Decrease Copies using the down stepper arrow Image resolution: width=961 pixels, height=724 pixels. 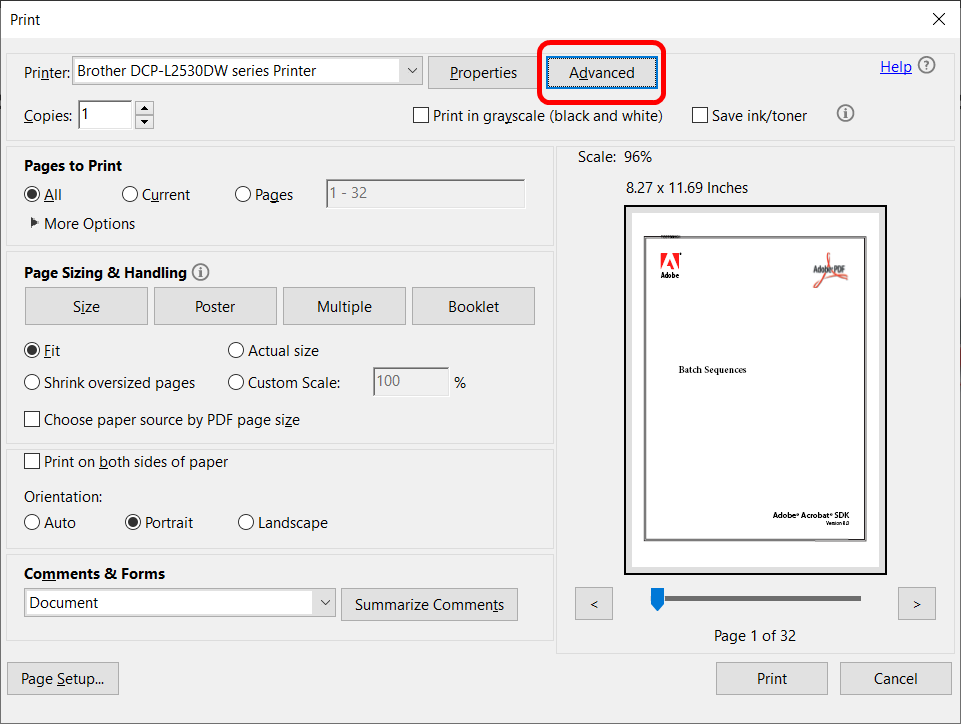click(144, 121)
